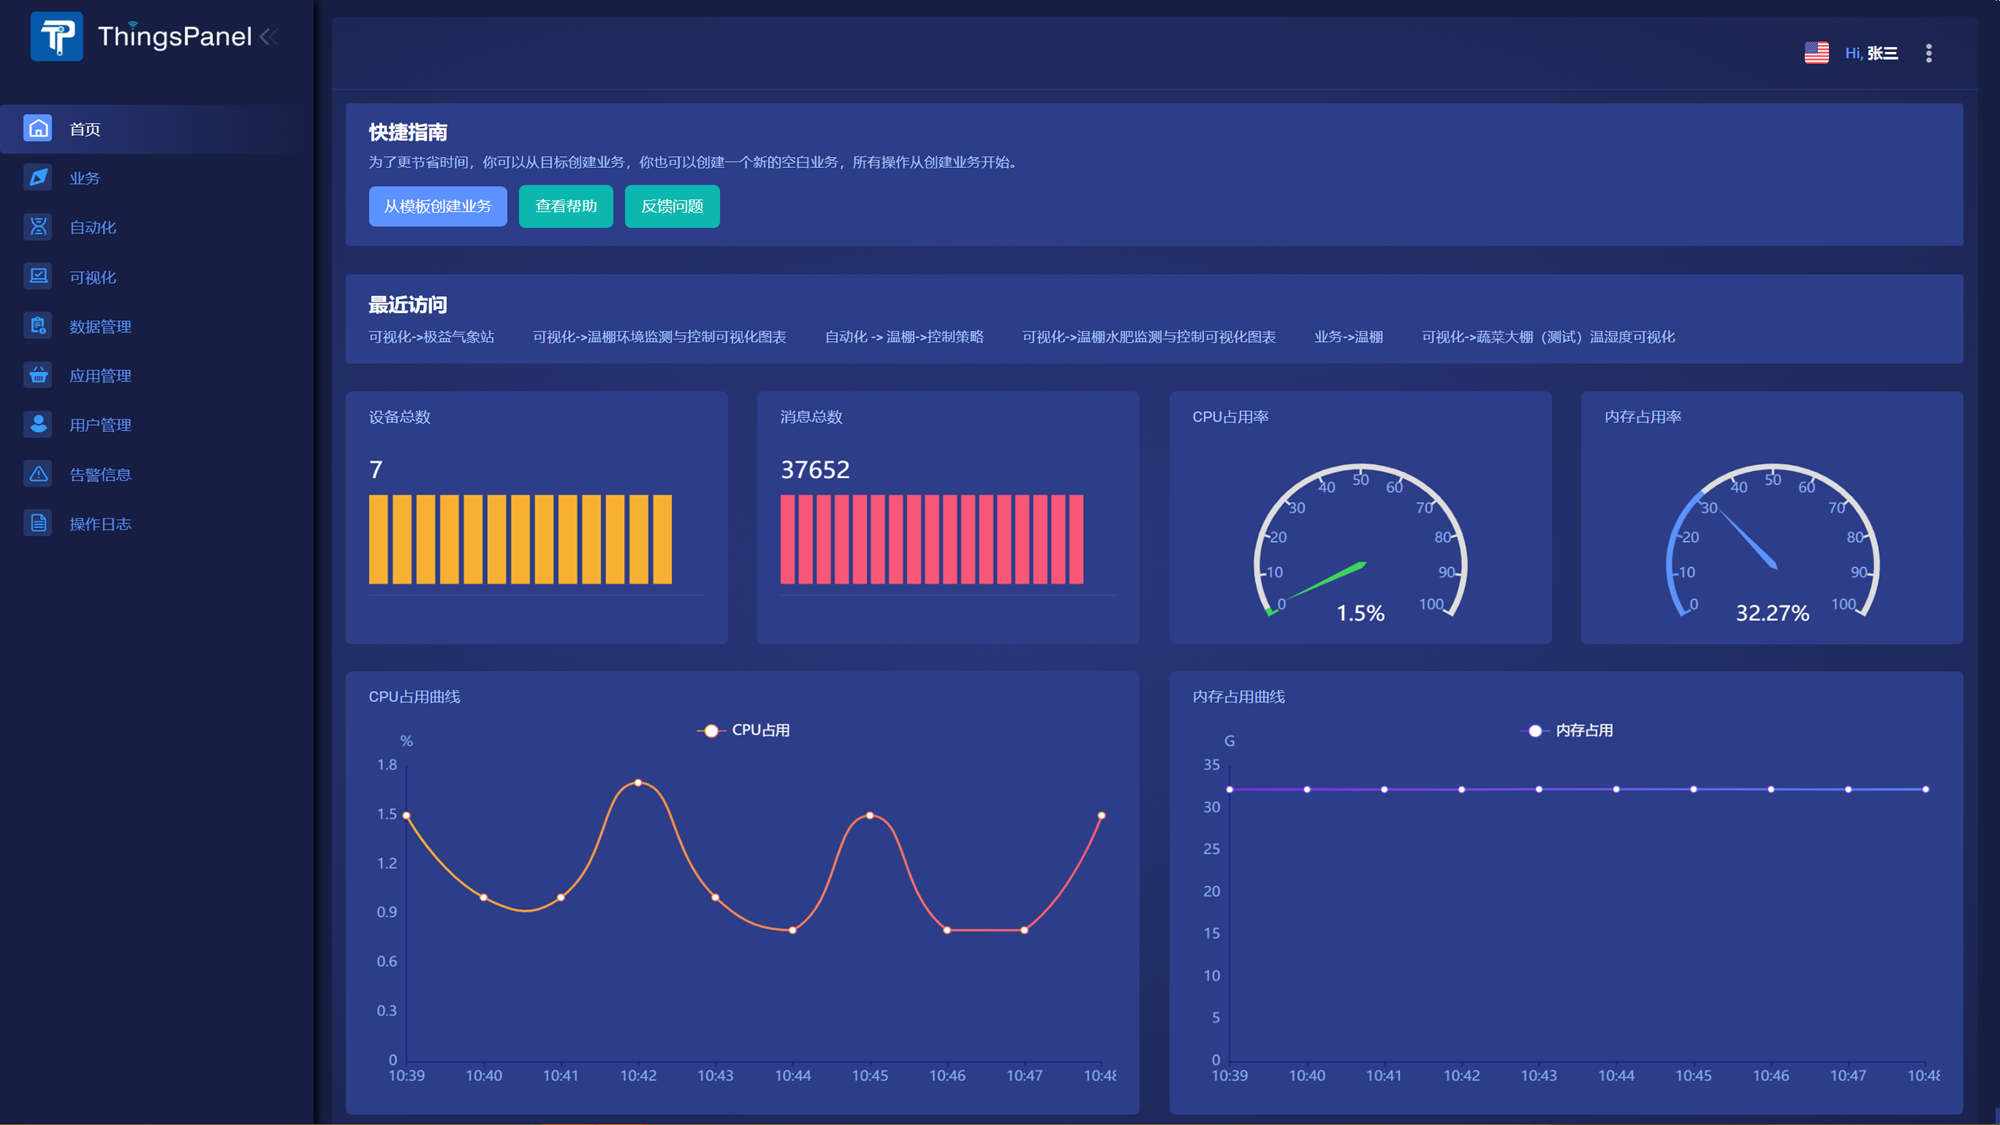The height and width of the screenshot is (1125, 2000).
Task: Toggle CPU占用 series in chart legend
Action: [744, 730]
